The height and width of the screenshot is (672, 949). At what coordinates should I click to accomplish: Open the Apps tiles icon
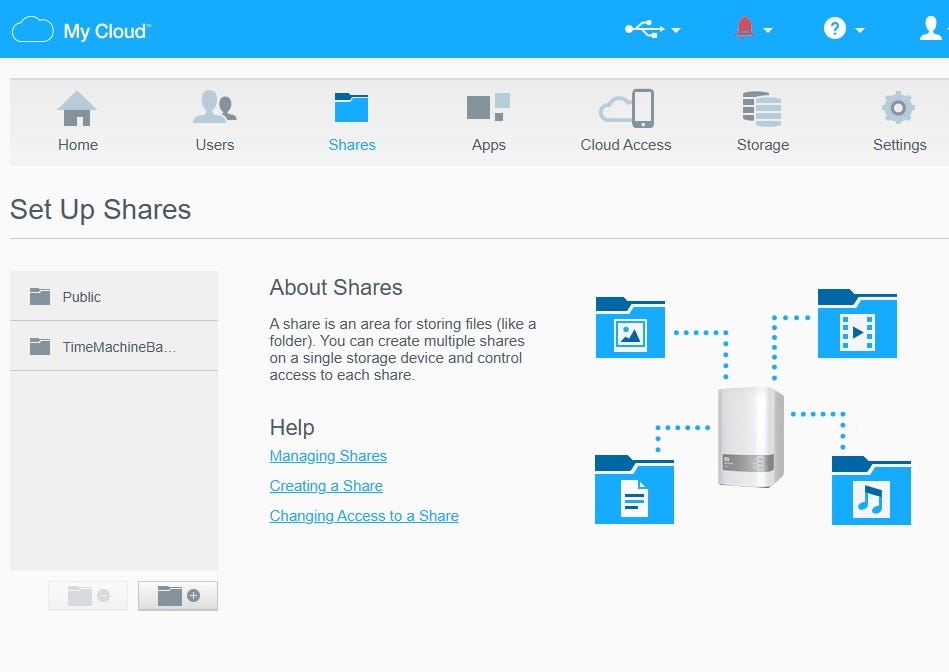click(488, 107)
